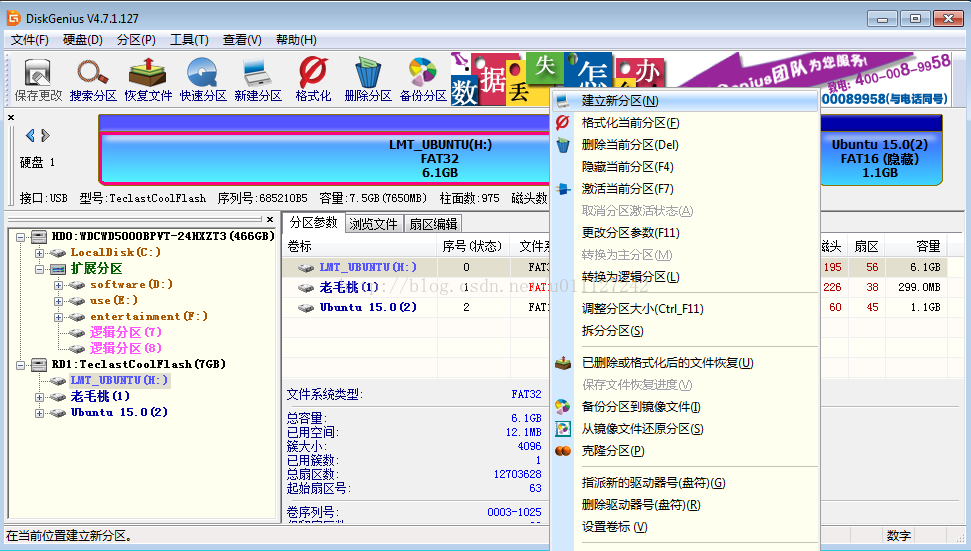Click the 容量 column header

[x=927, y=246]
